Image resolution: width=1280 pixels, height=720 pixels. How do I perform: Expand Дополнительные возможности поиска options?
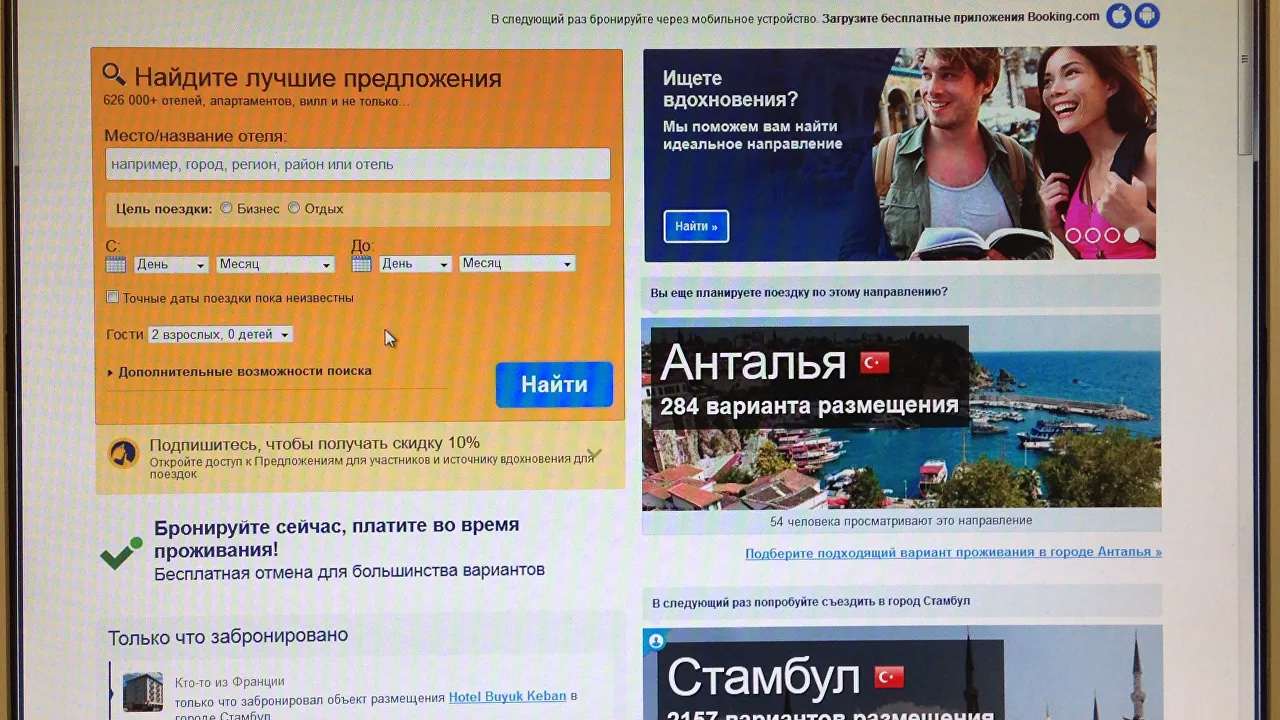[239, 371]
